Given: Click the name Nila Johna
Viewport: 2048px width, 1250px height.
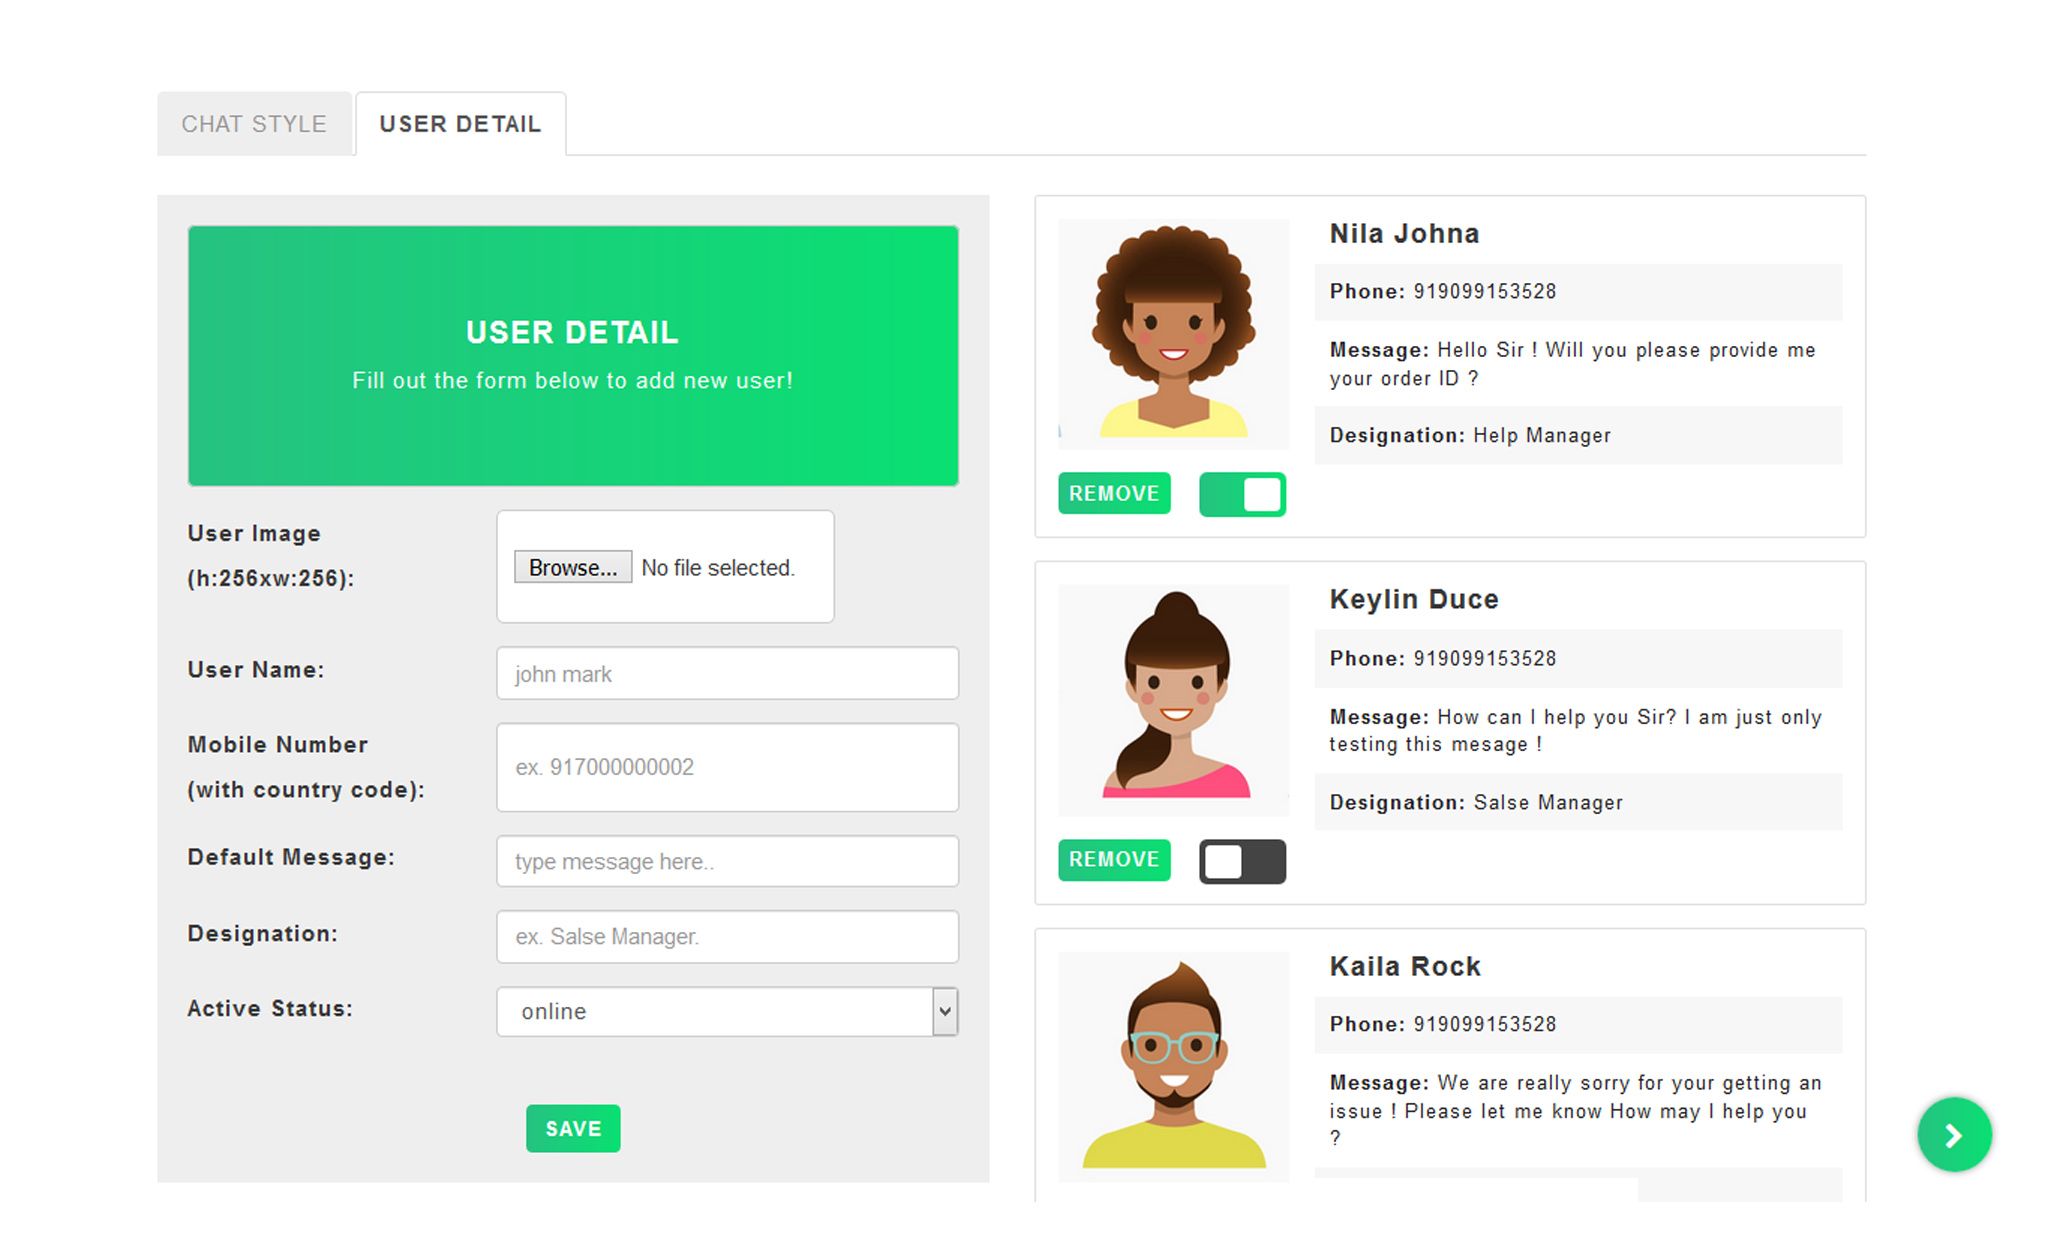Looking at the screenshot, I should click(x=1404, y=233).
